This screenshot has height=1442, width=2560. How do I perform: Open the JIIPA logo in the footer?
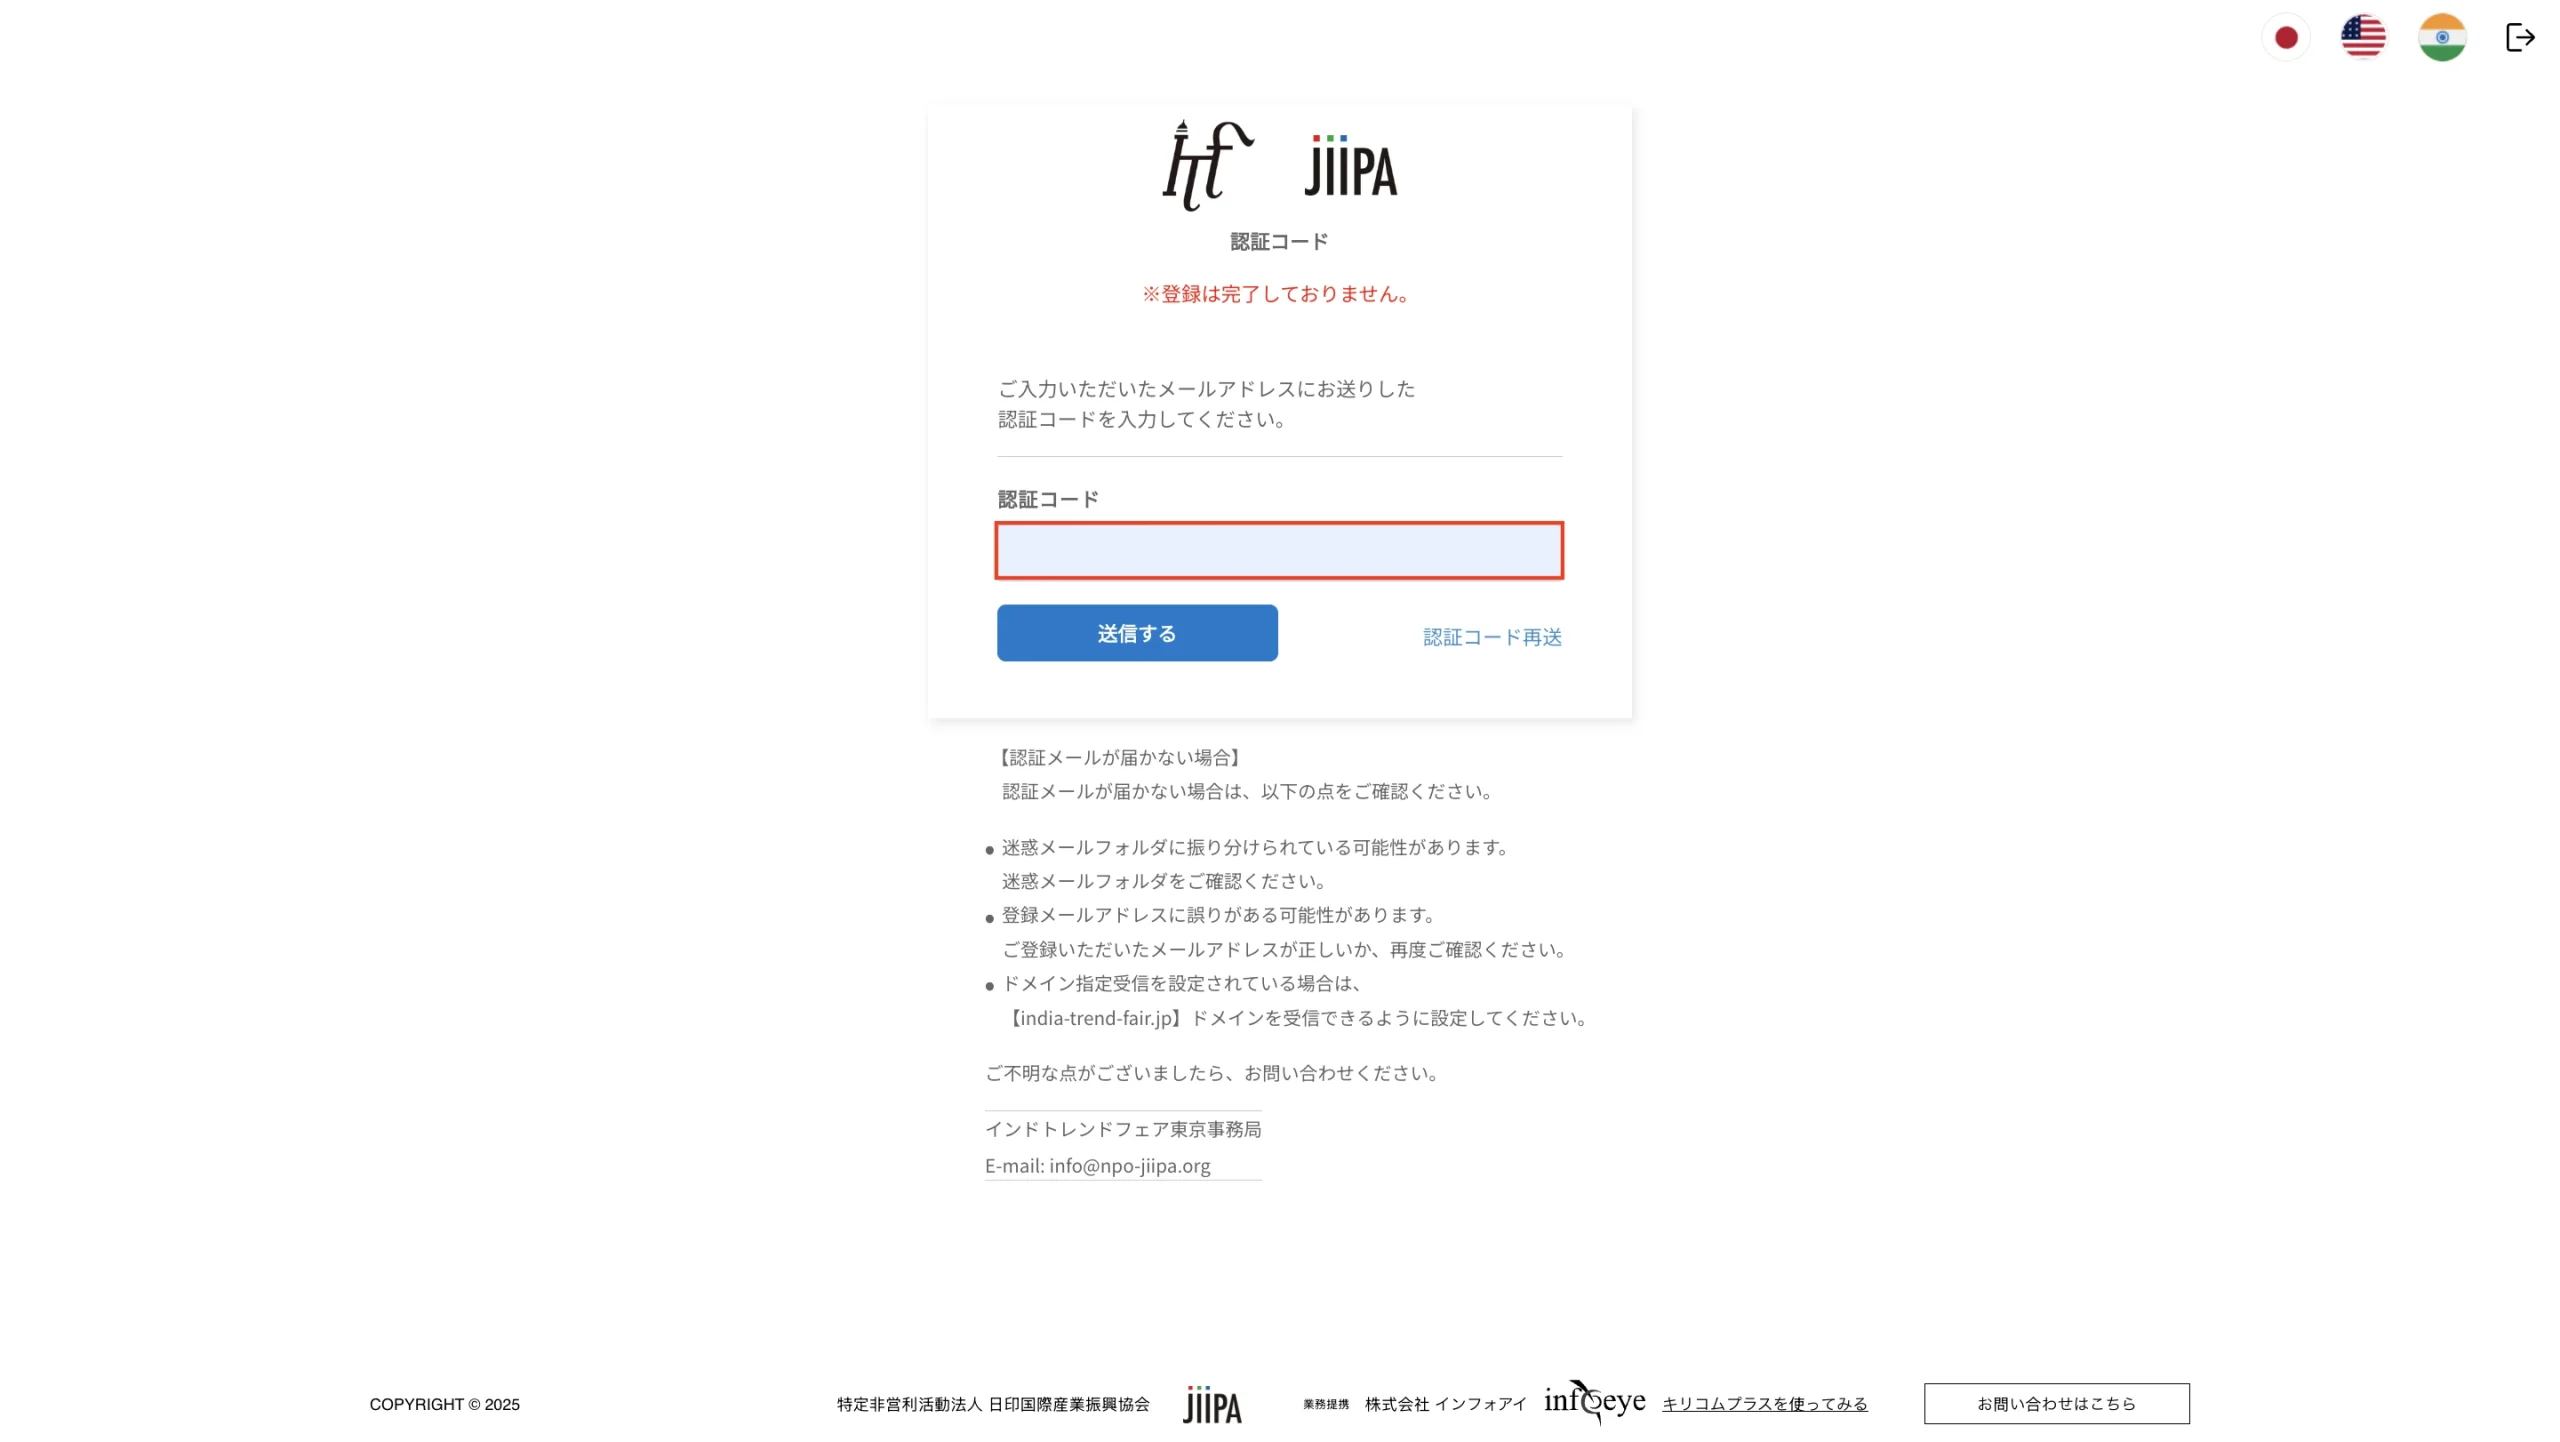[x=1212, y=1404]
